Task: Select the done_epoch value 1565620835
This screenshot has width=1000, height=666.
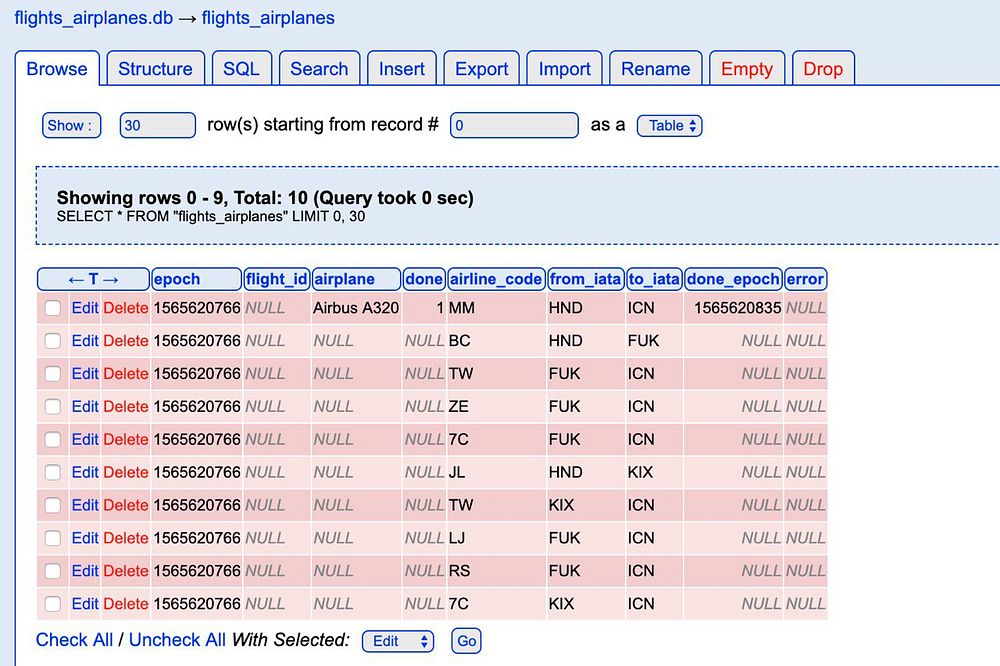Action: coord(733,308)
